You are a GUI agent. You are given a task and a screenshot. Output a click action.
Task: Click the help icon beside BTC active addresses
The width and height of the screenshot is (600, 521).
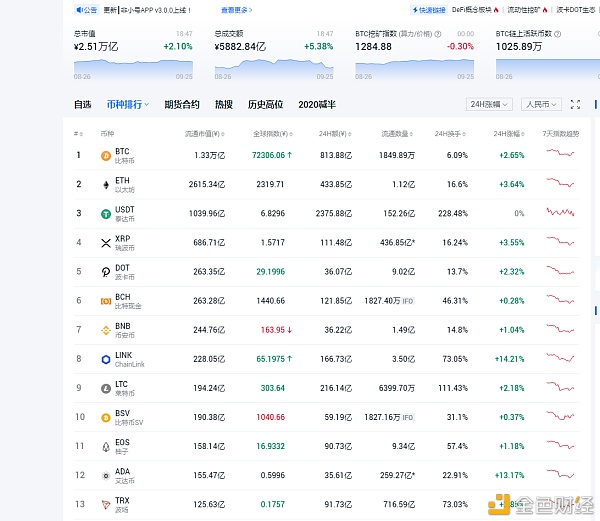(558, 34)
